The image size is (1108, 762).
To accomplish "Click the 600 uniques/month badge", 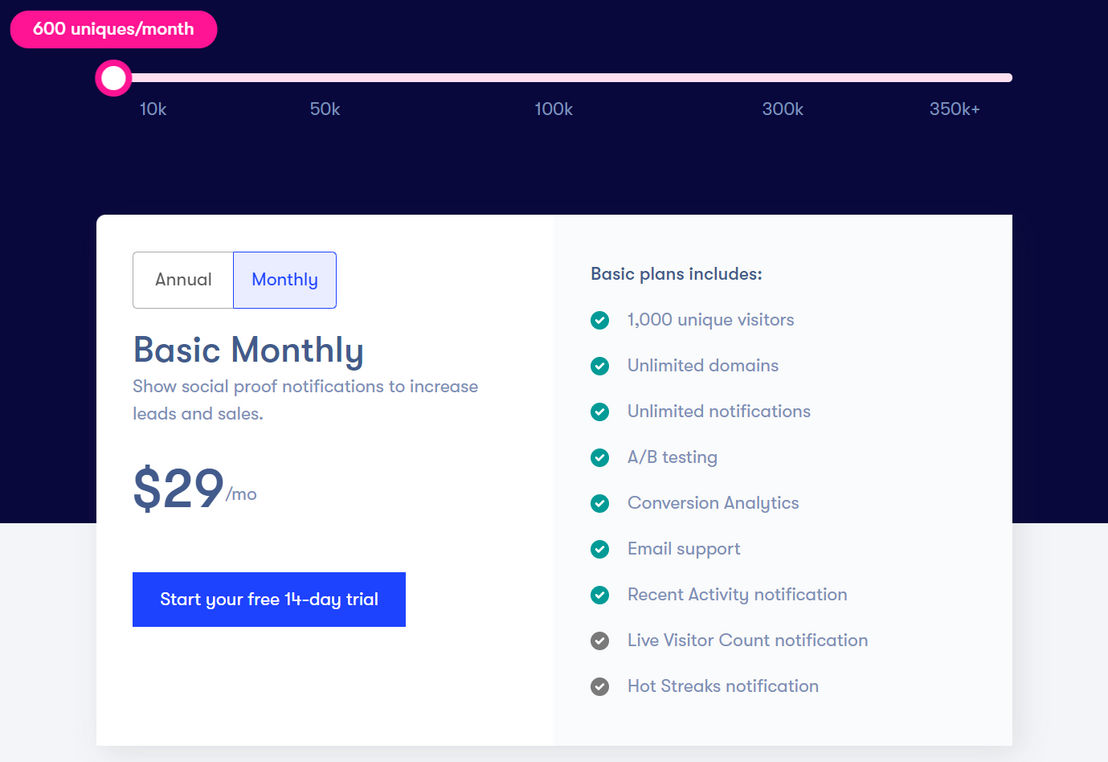I will (114, 29).
